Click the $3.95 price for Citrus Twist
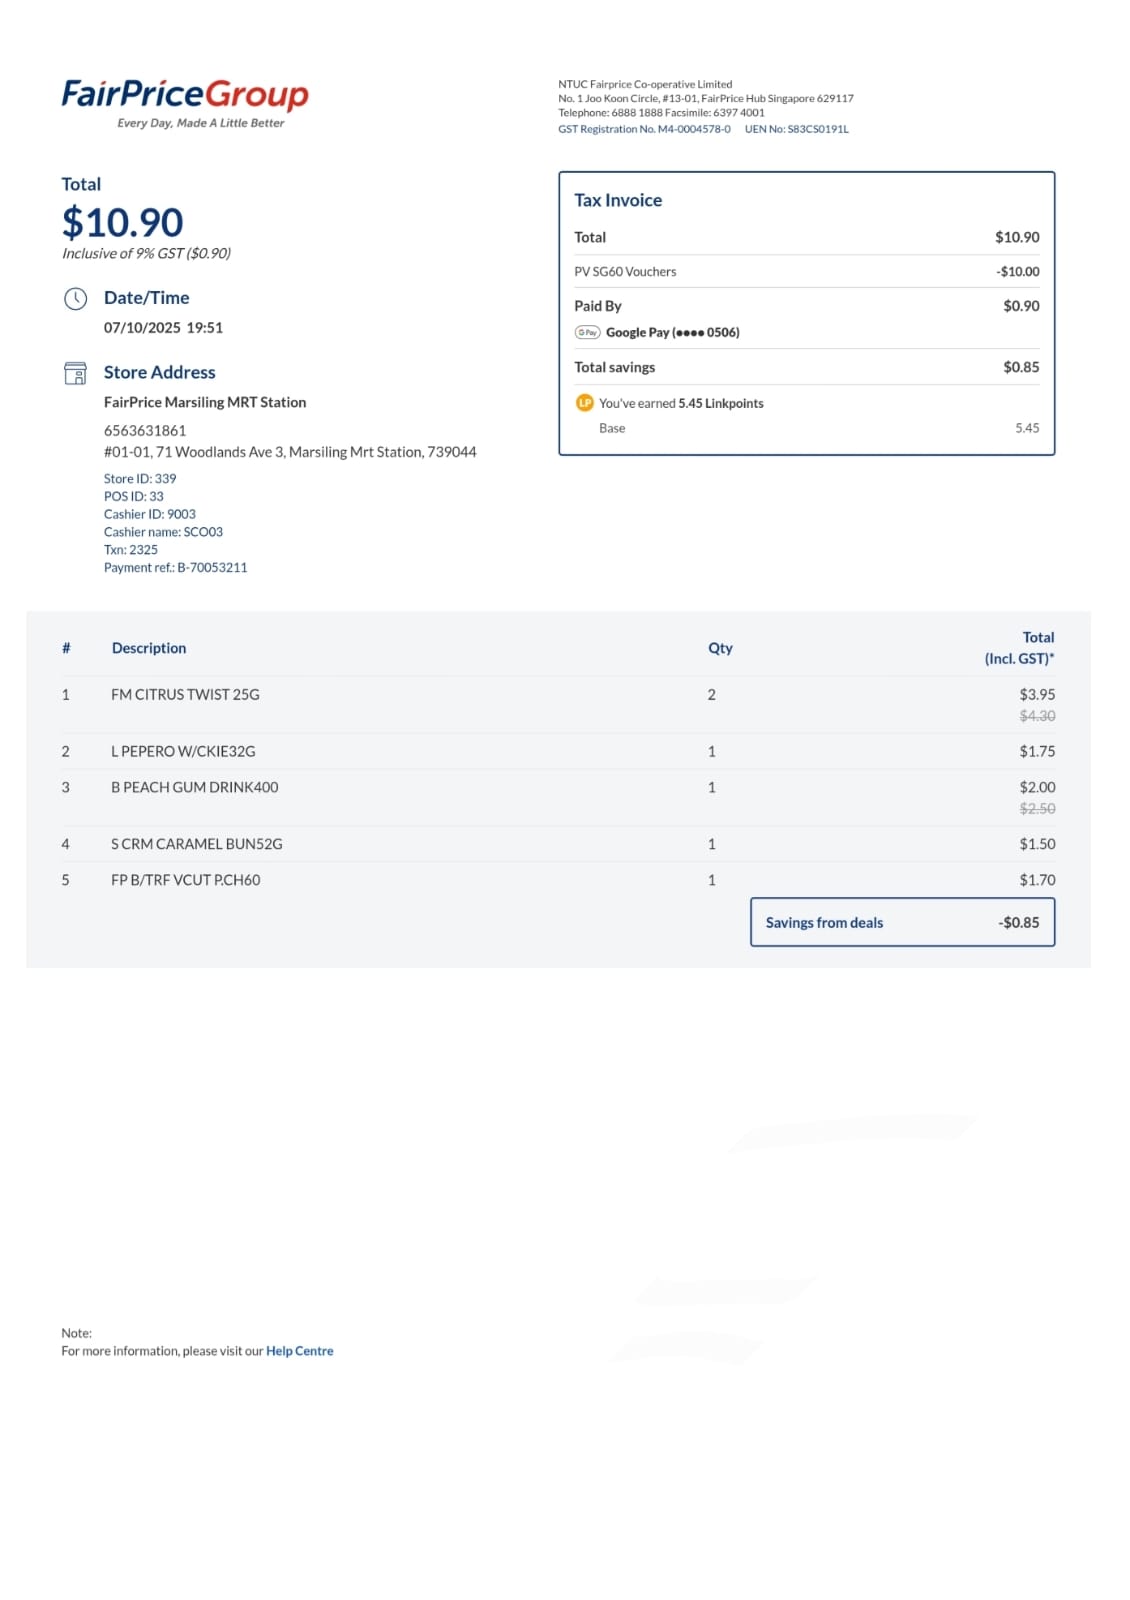 click(1037, 694)
